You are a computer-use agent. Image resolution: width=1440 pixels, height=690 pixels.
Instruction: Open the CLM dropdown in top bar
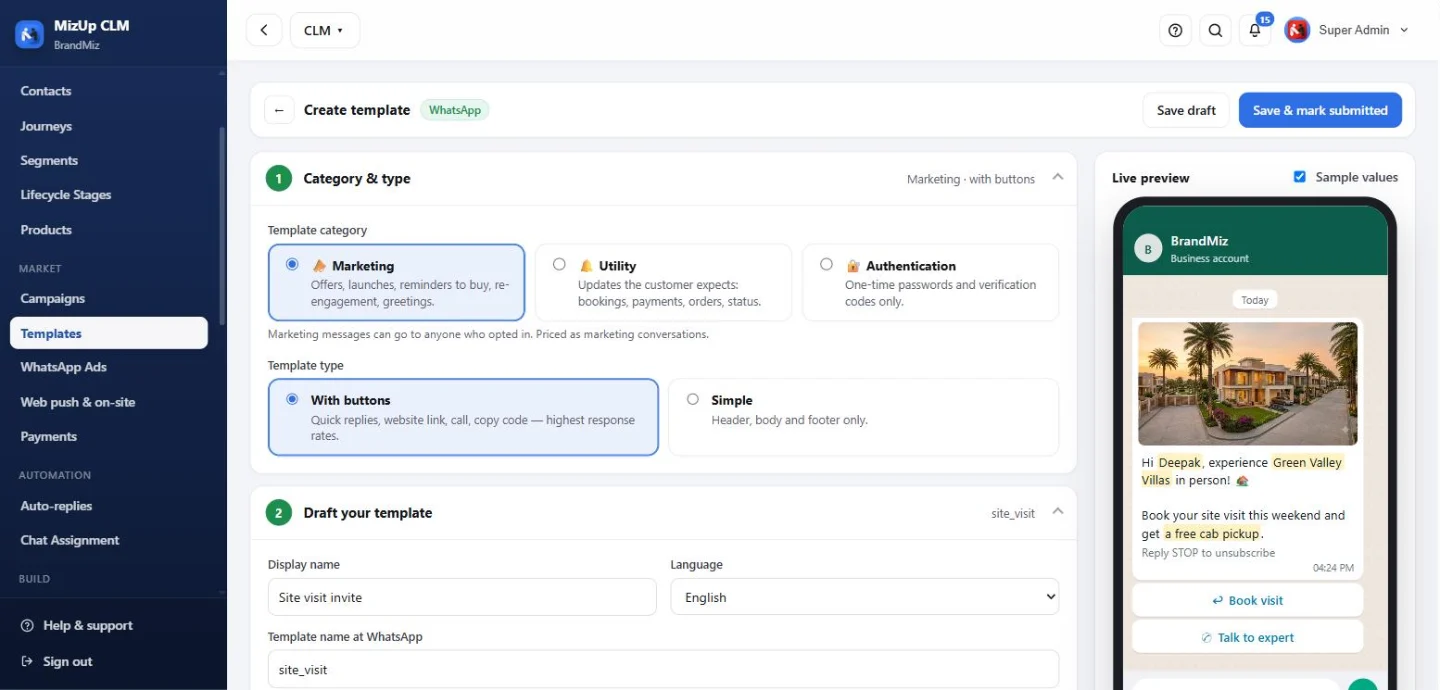click(325, 30)
